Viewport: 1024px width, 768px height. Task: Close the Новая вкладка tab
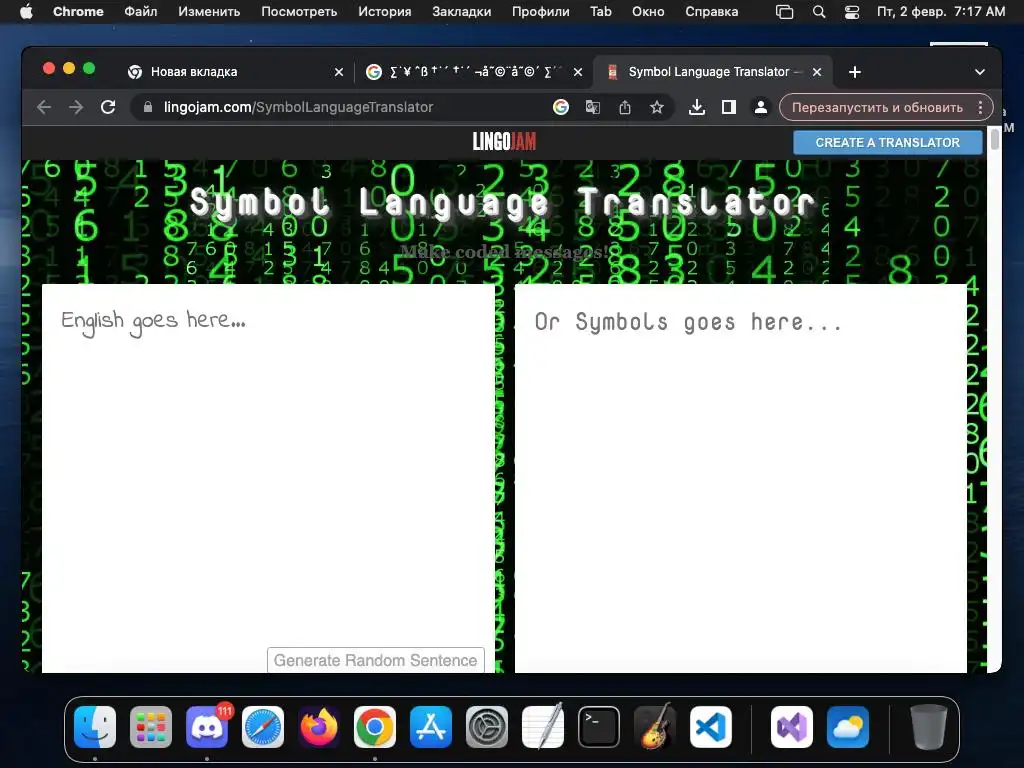point(339,72)
